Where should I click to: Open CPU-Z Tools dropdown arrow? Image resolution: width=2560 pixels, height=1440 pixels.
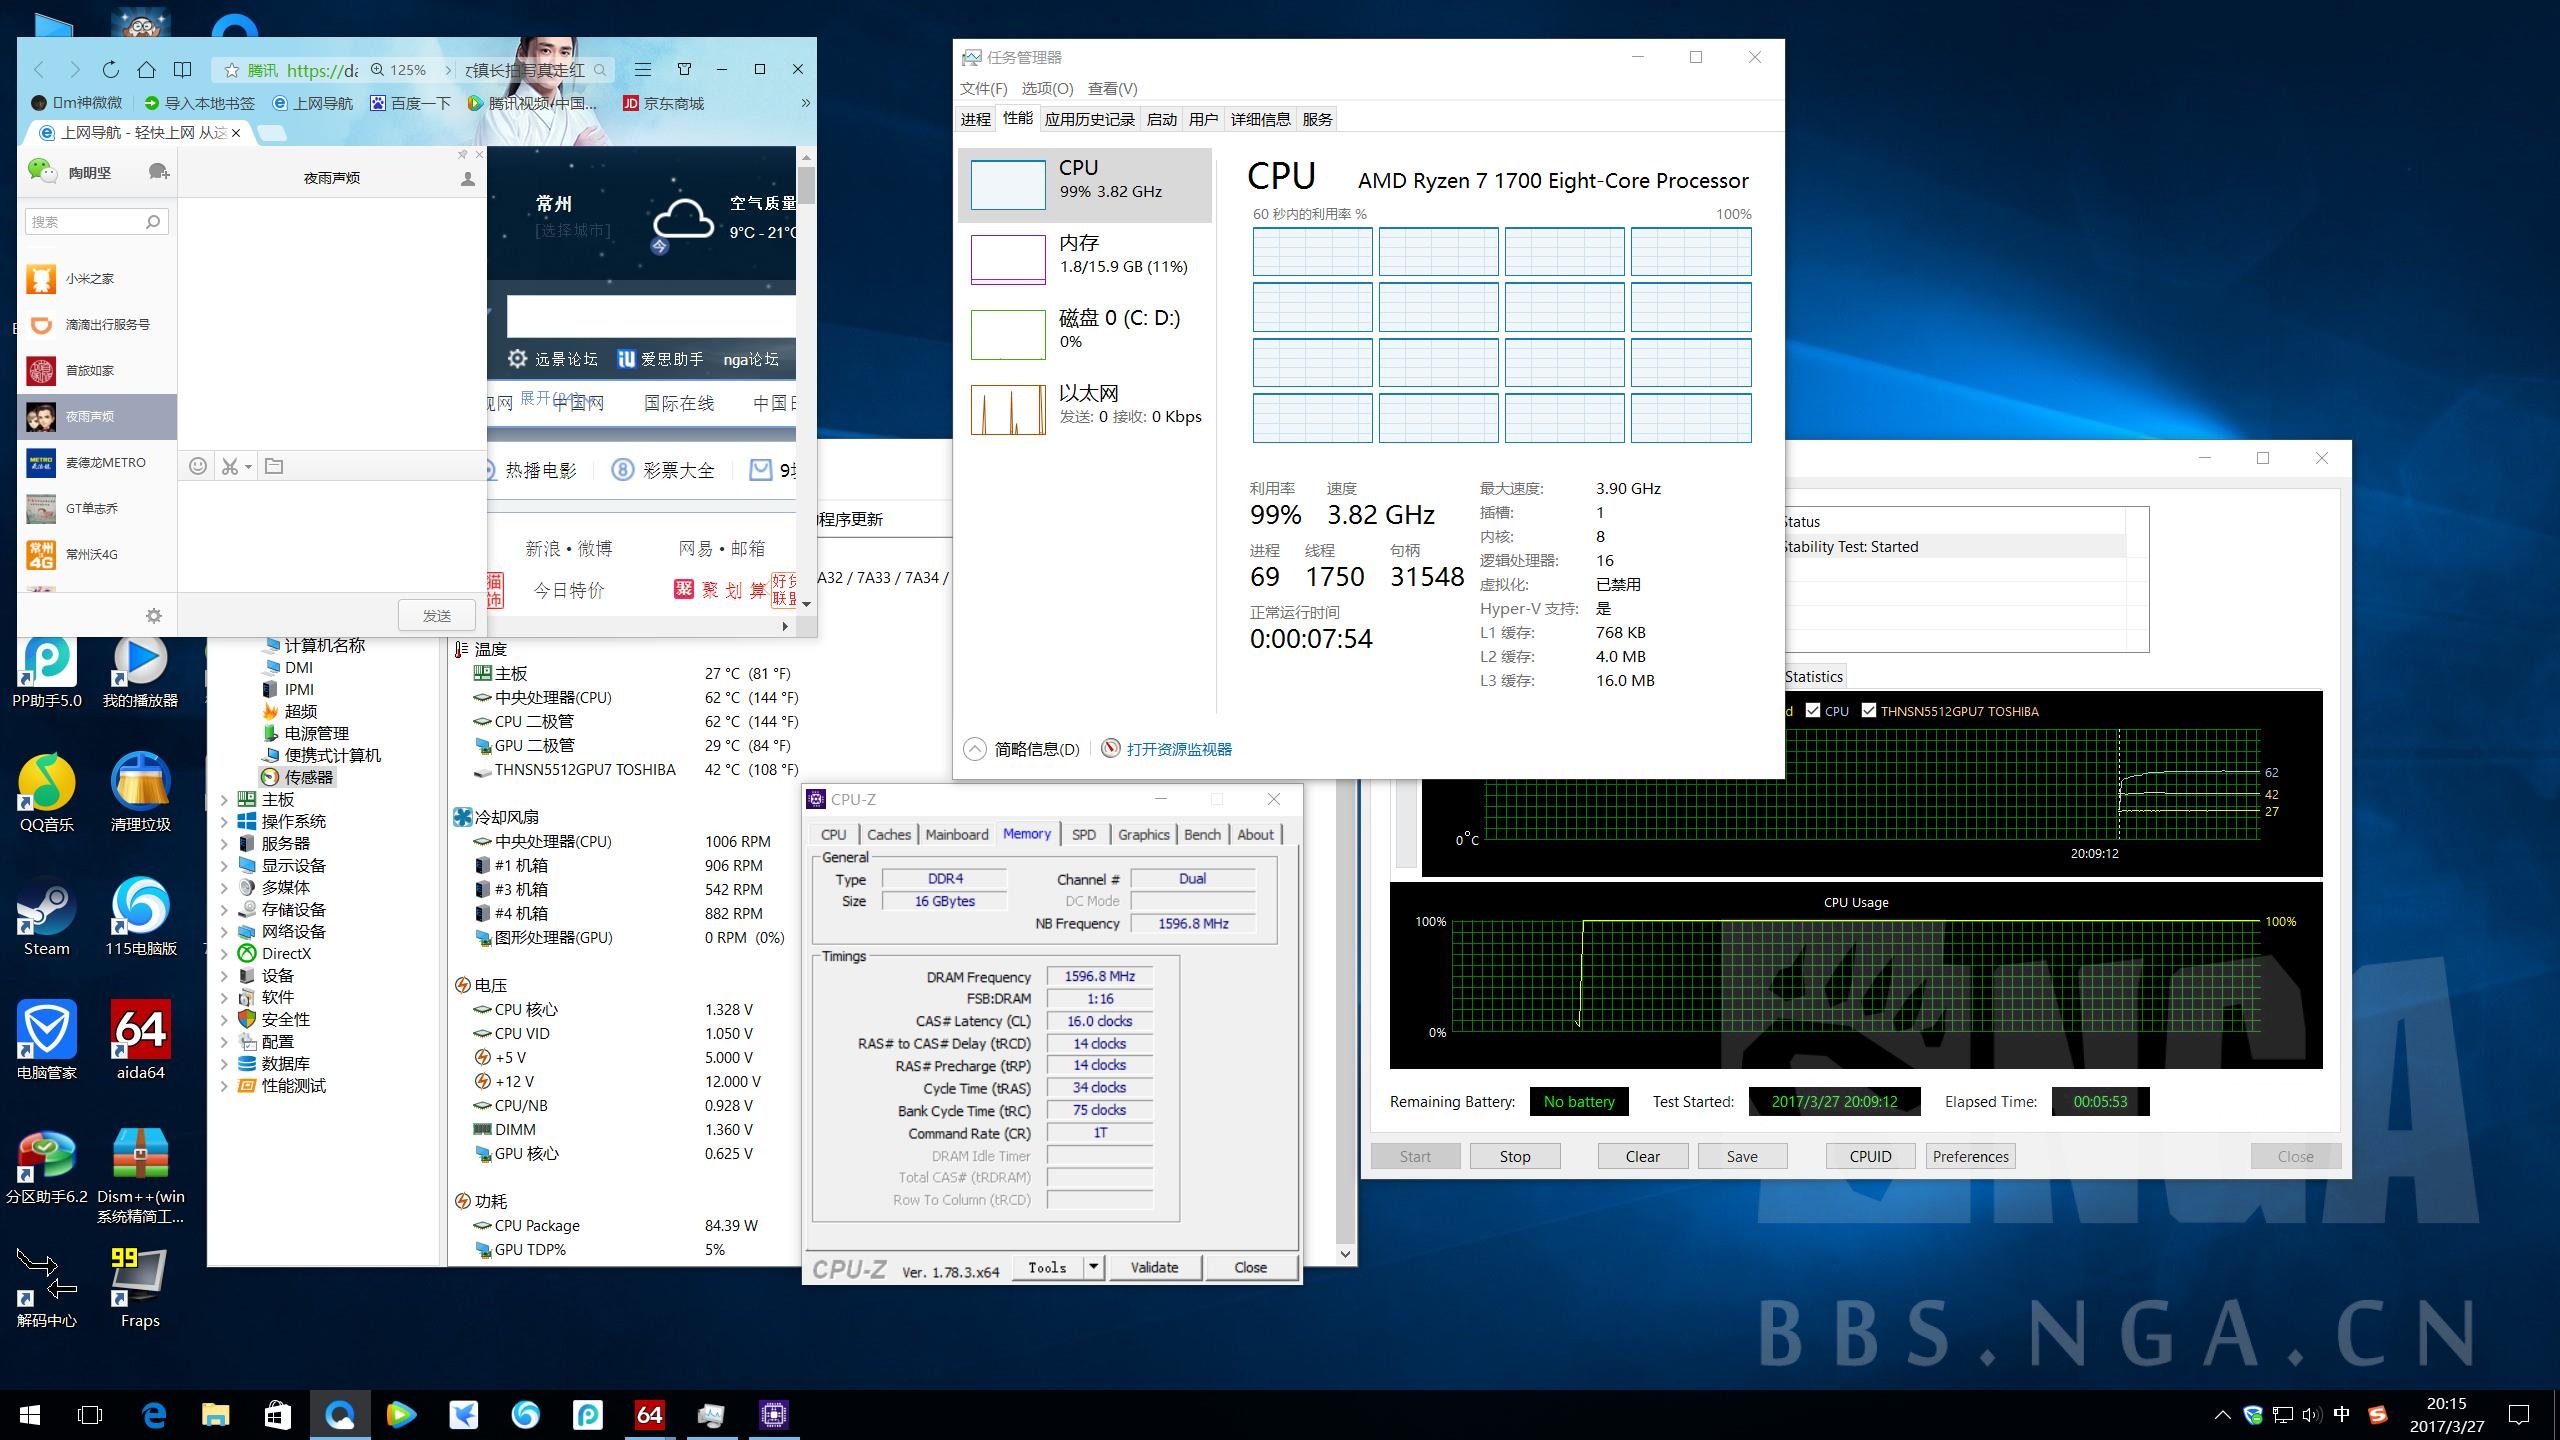pos(1093,1267)
